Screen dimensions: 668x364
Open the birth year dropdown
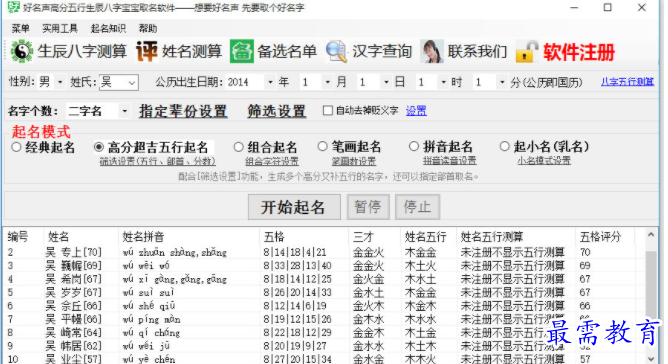point(270,82)
